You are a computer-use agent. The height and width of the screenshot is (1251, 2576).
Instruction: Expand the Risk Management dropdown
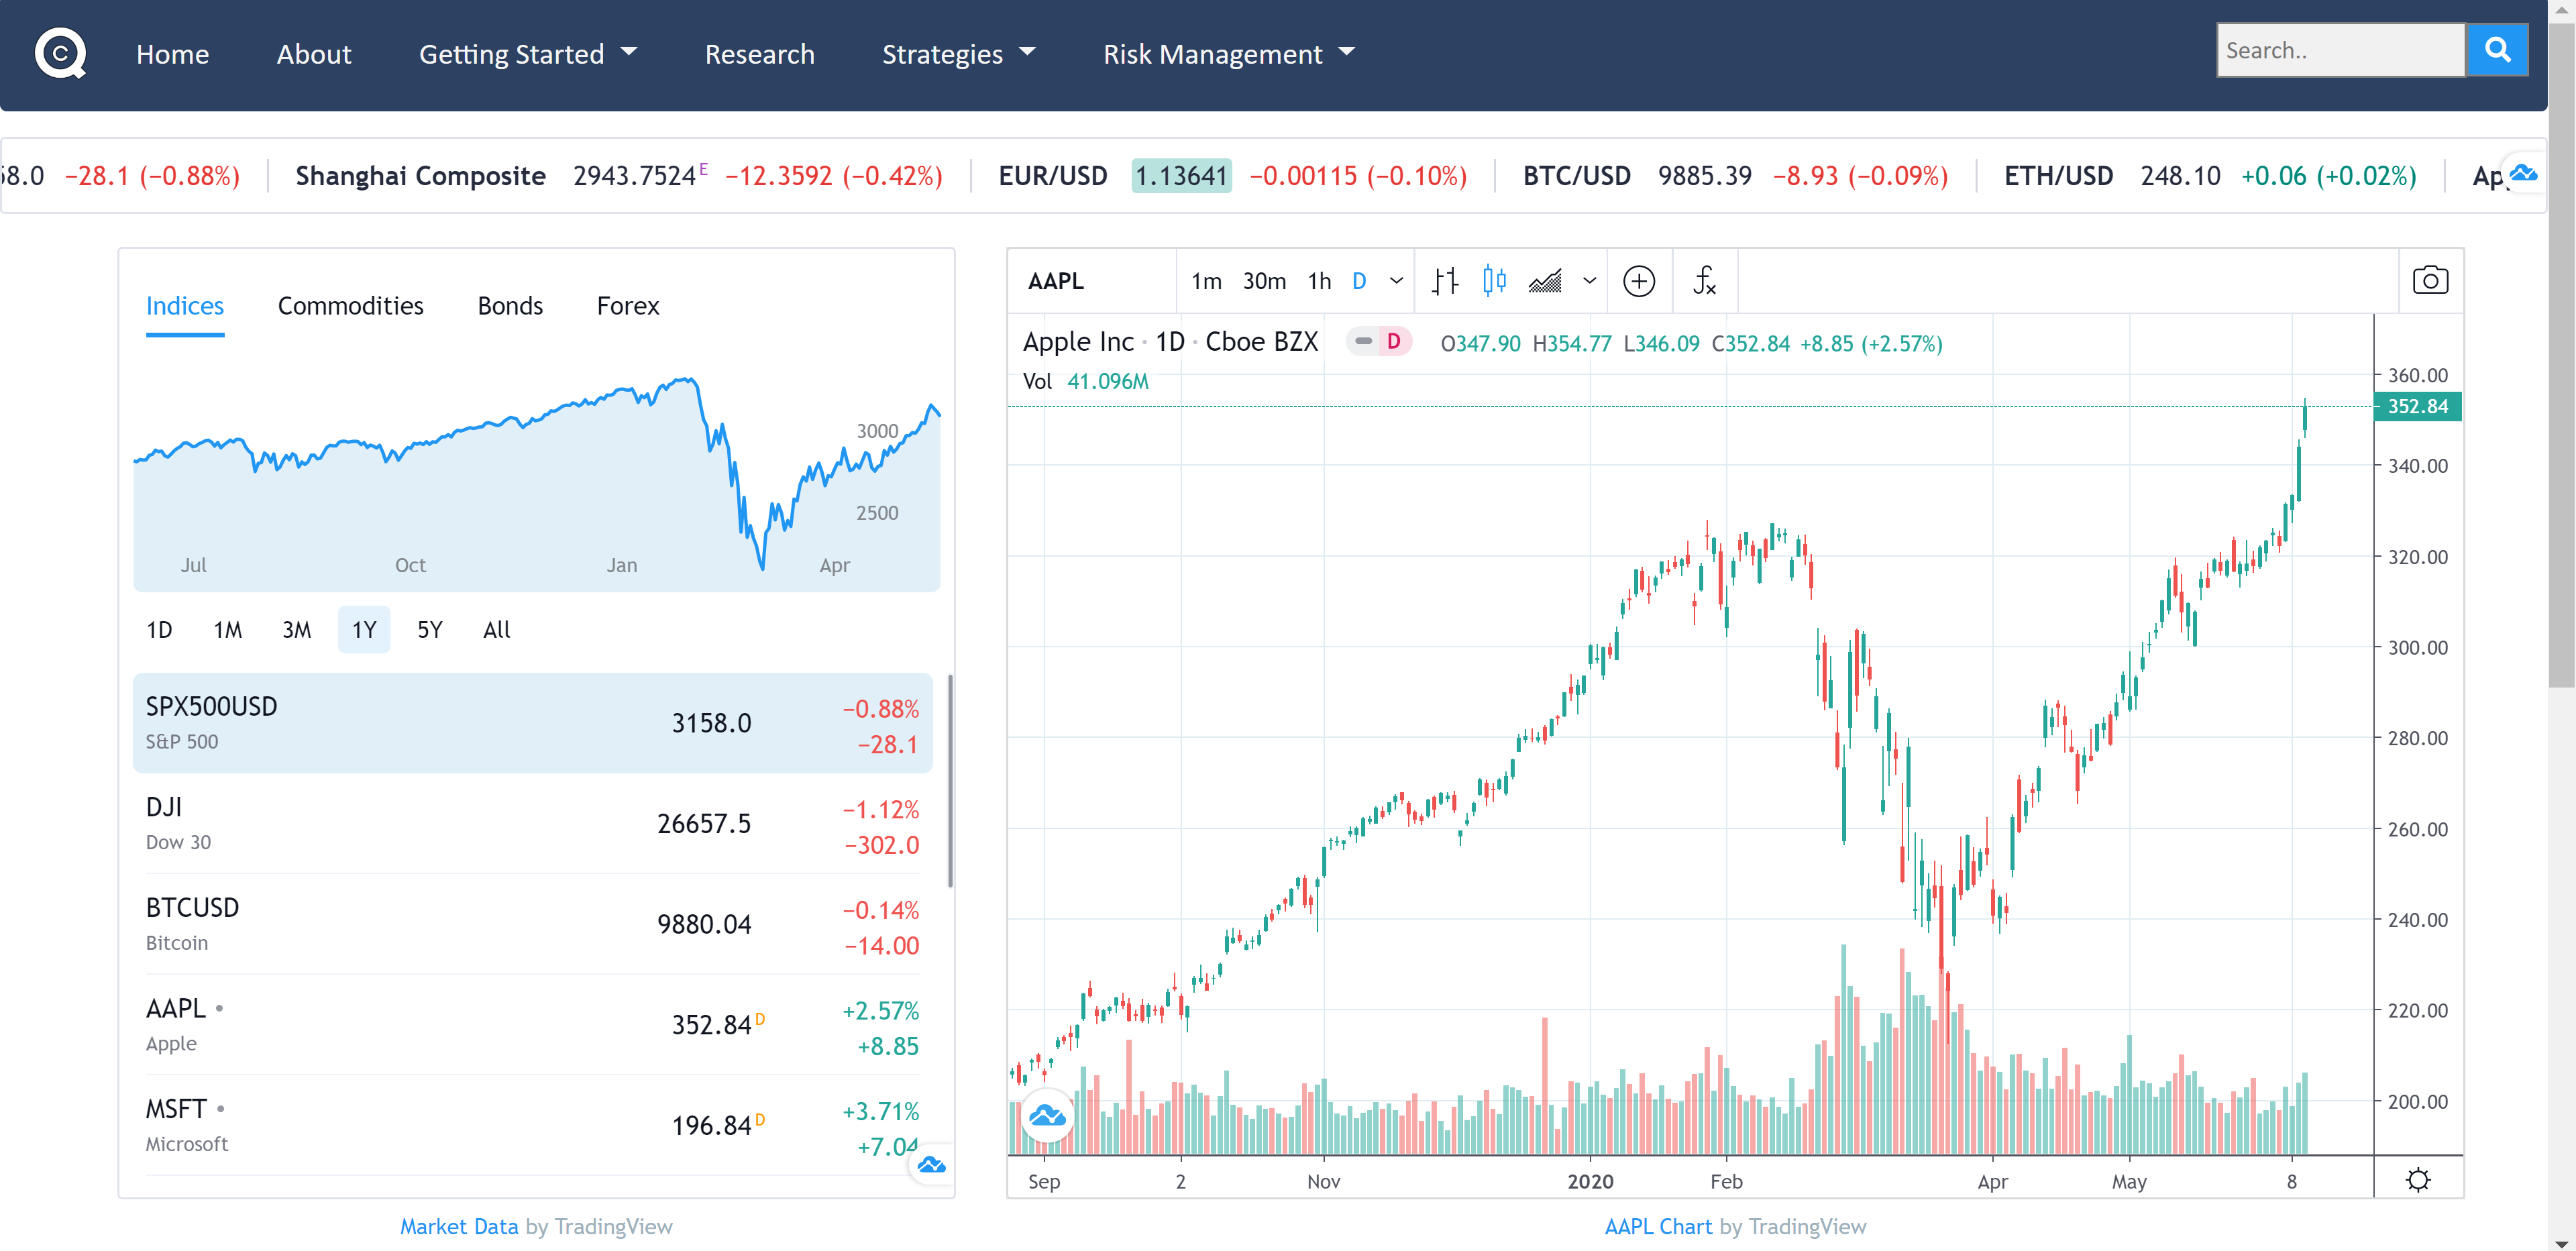click(x=1228, y=54)
